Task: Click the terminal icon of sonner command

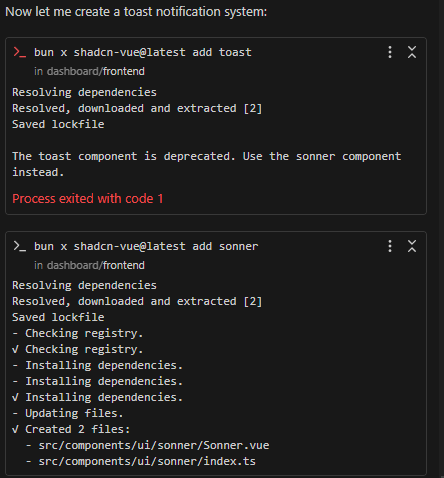Action: (x=19, y=246)
